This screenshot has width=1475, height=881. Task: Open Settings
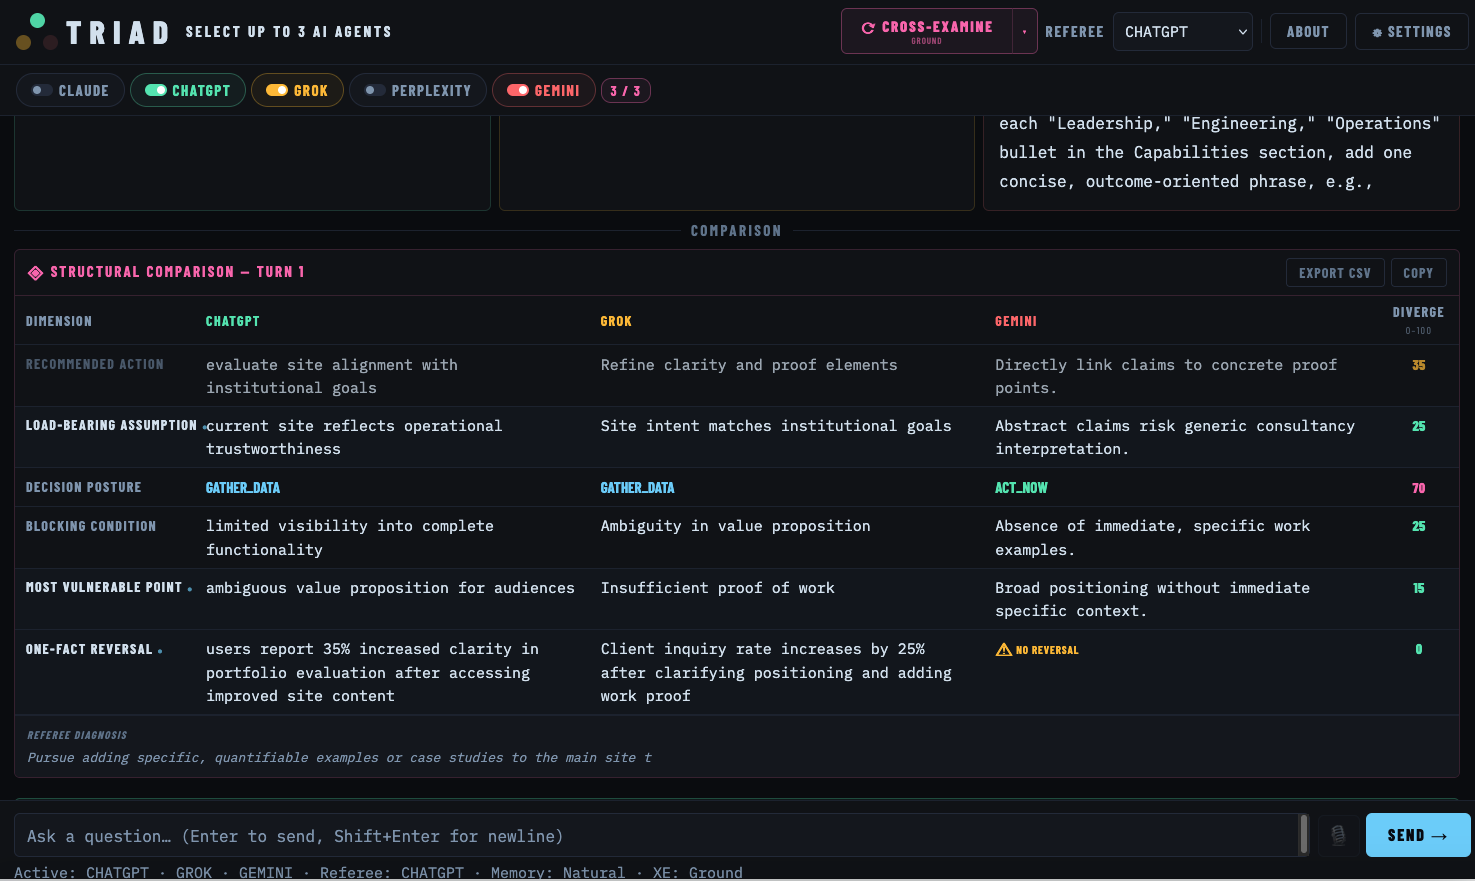click(1412, 32)
